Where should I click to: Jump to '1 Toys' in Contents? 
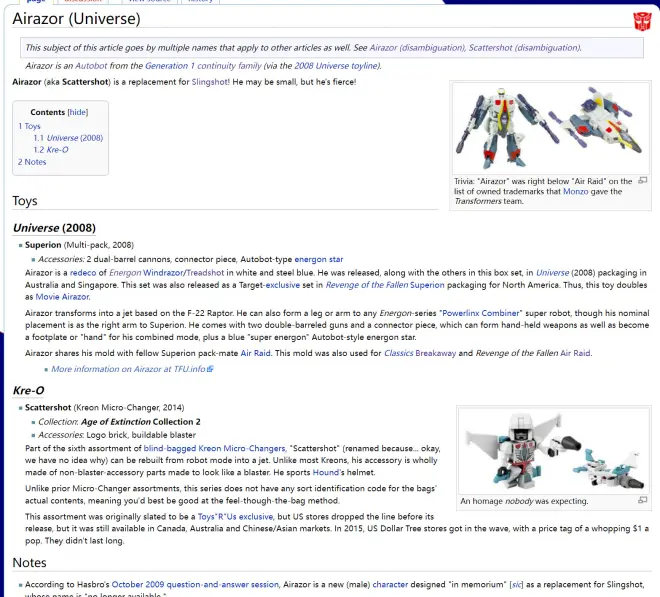[x=29, y=126]
